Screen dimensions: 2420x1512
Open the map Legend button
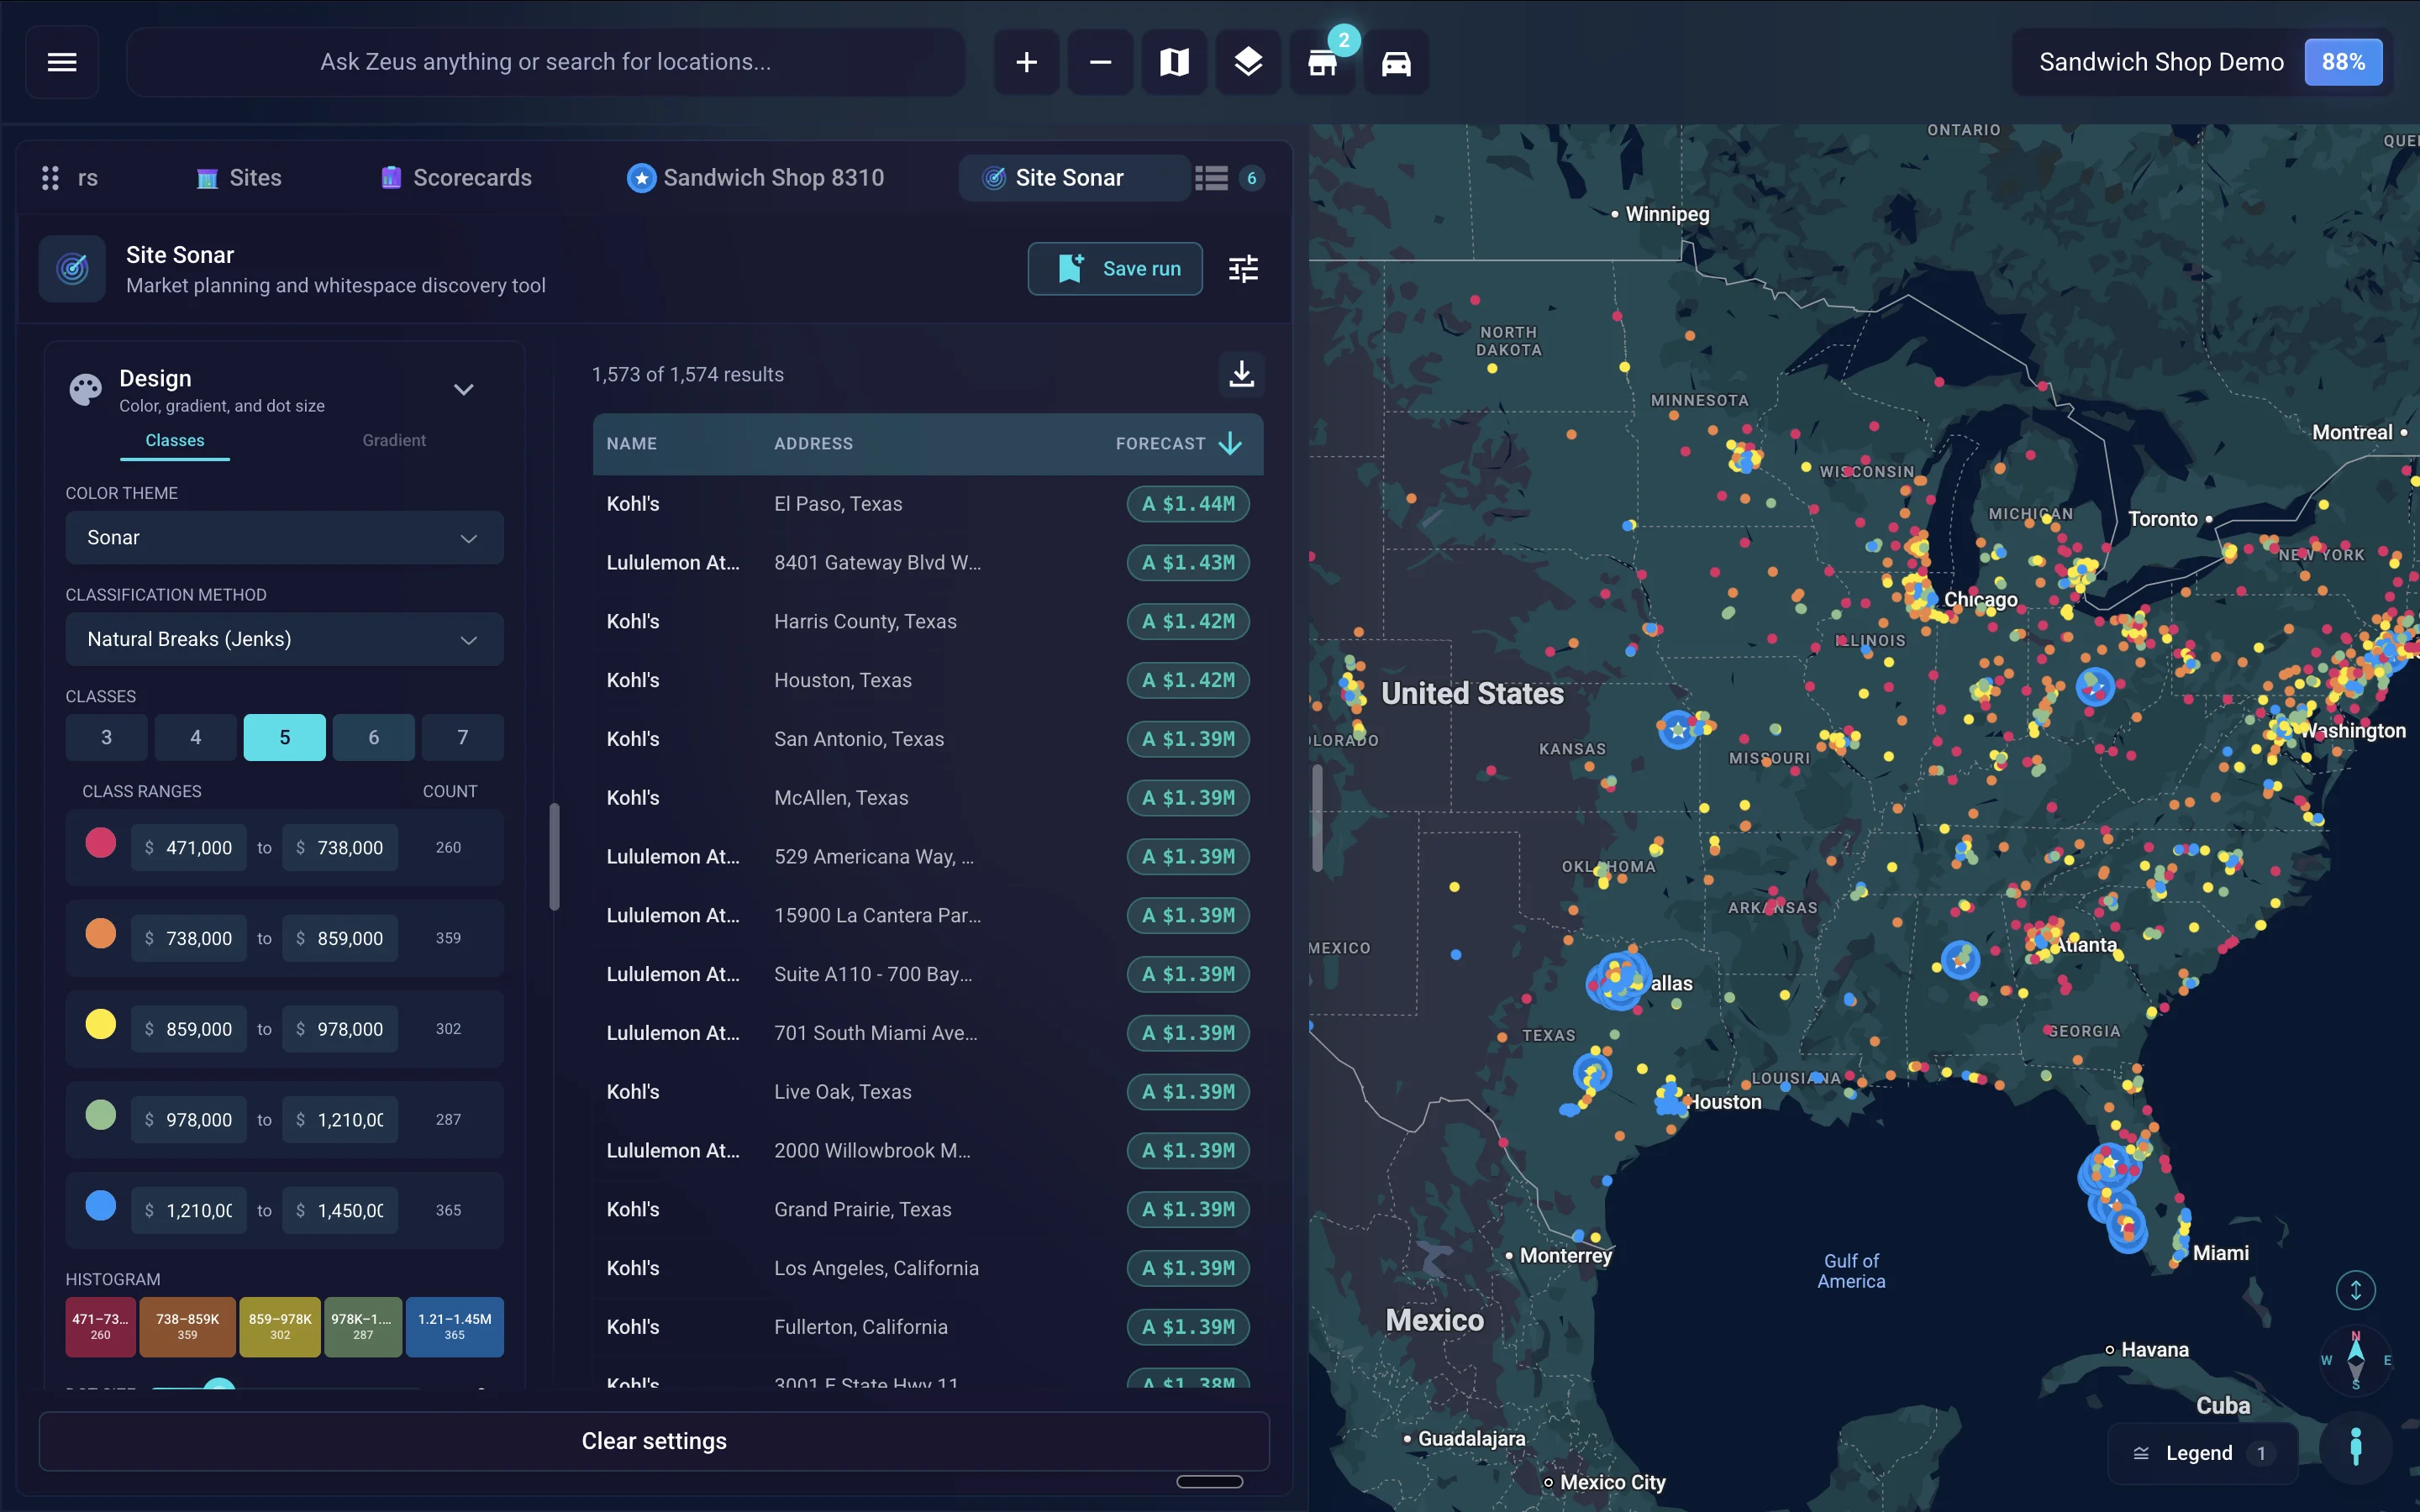point(2202,1453)
